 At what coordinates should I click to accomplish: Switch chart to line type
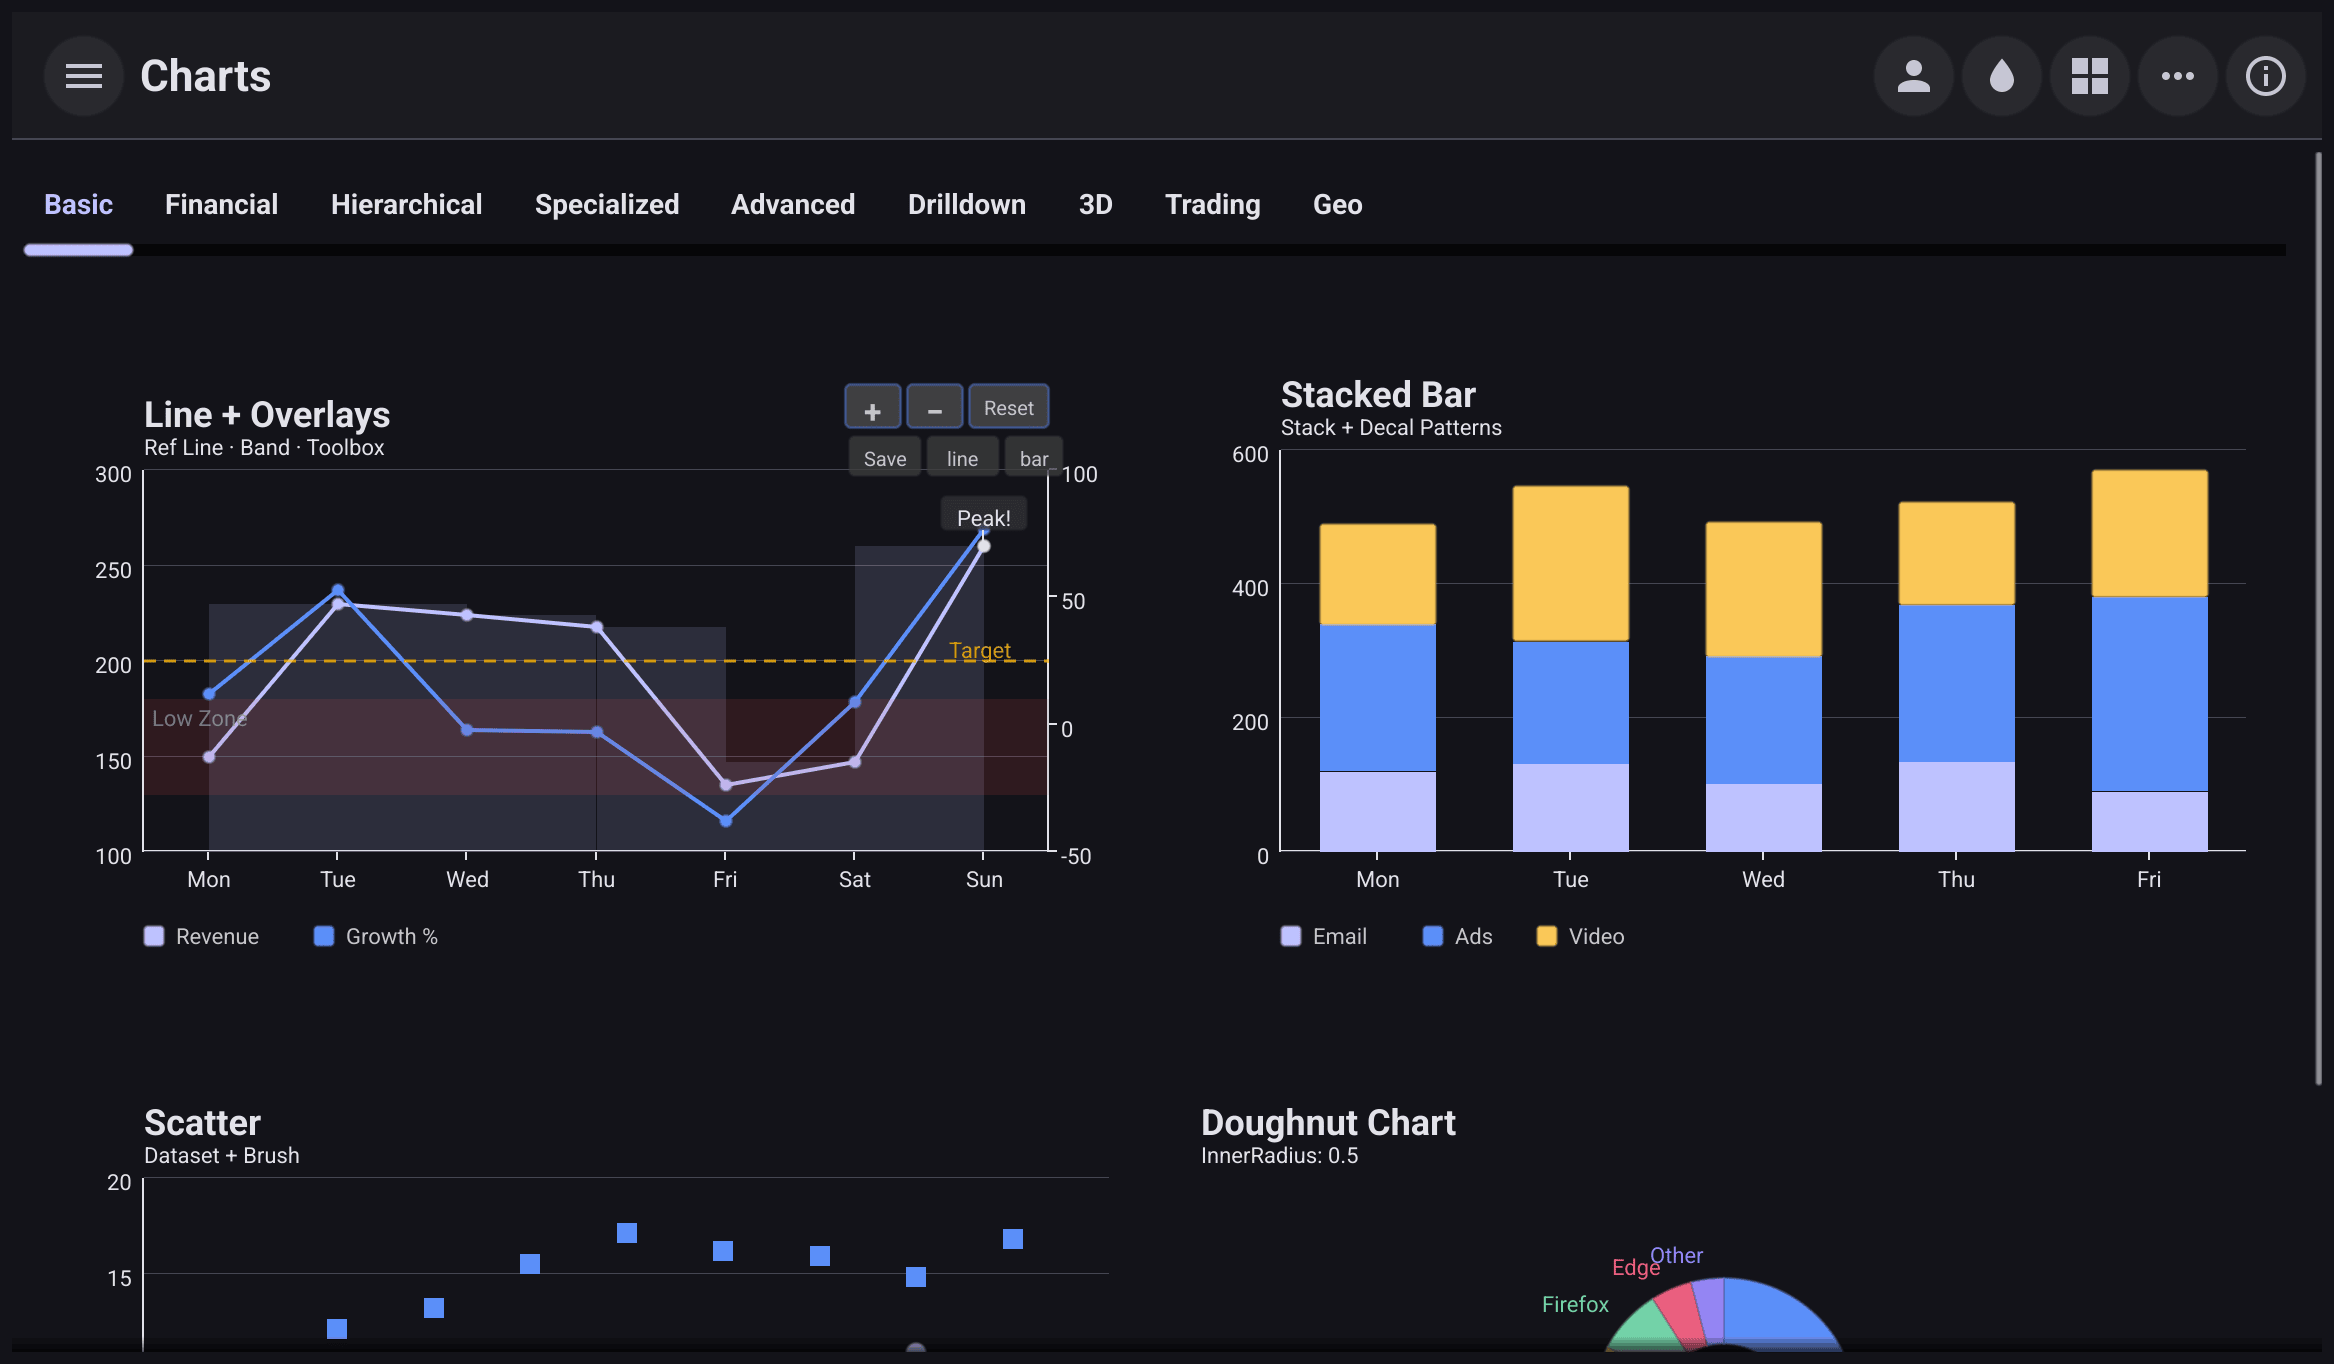click(963, 458)
